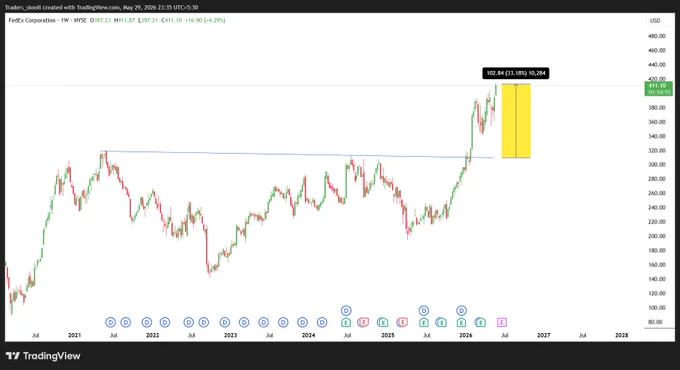Open the green earnings marker above Jul 2024

[x=346, y=322]
